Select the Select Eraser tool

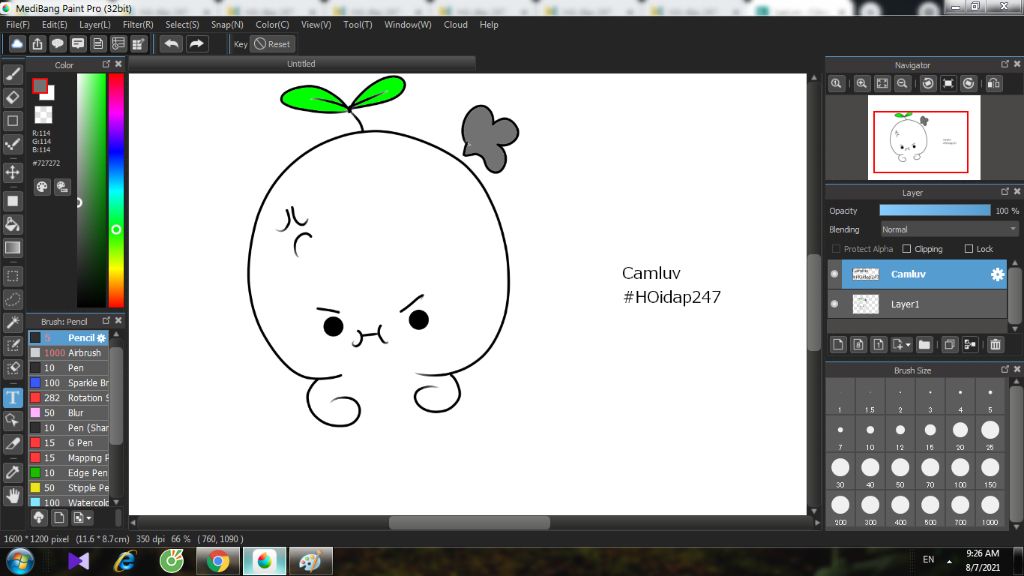point(12,368)
